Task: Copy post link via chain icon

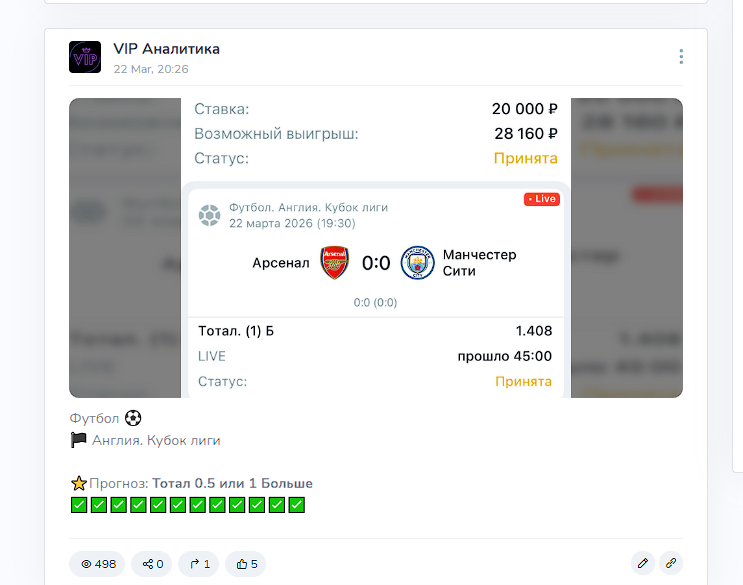Action: click(671, 563)
